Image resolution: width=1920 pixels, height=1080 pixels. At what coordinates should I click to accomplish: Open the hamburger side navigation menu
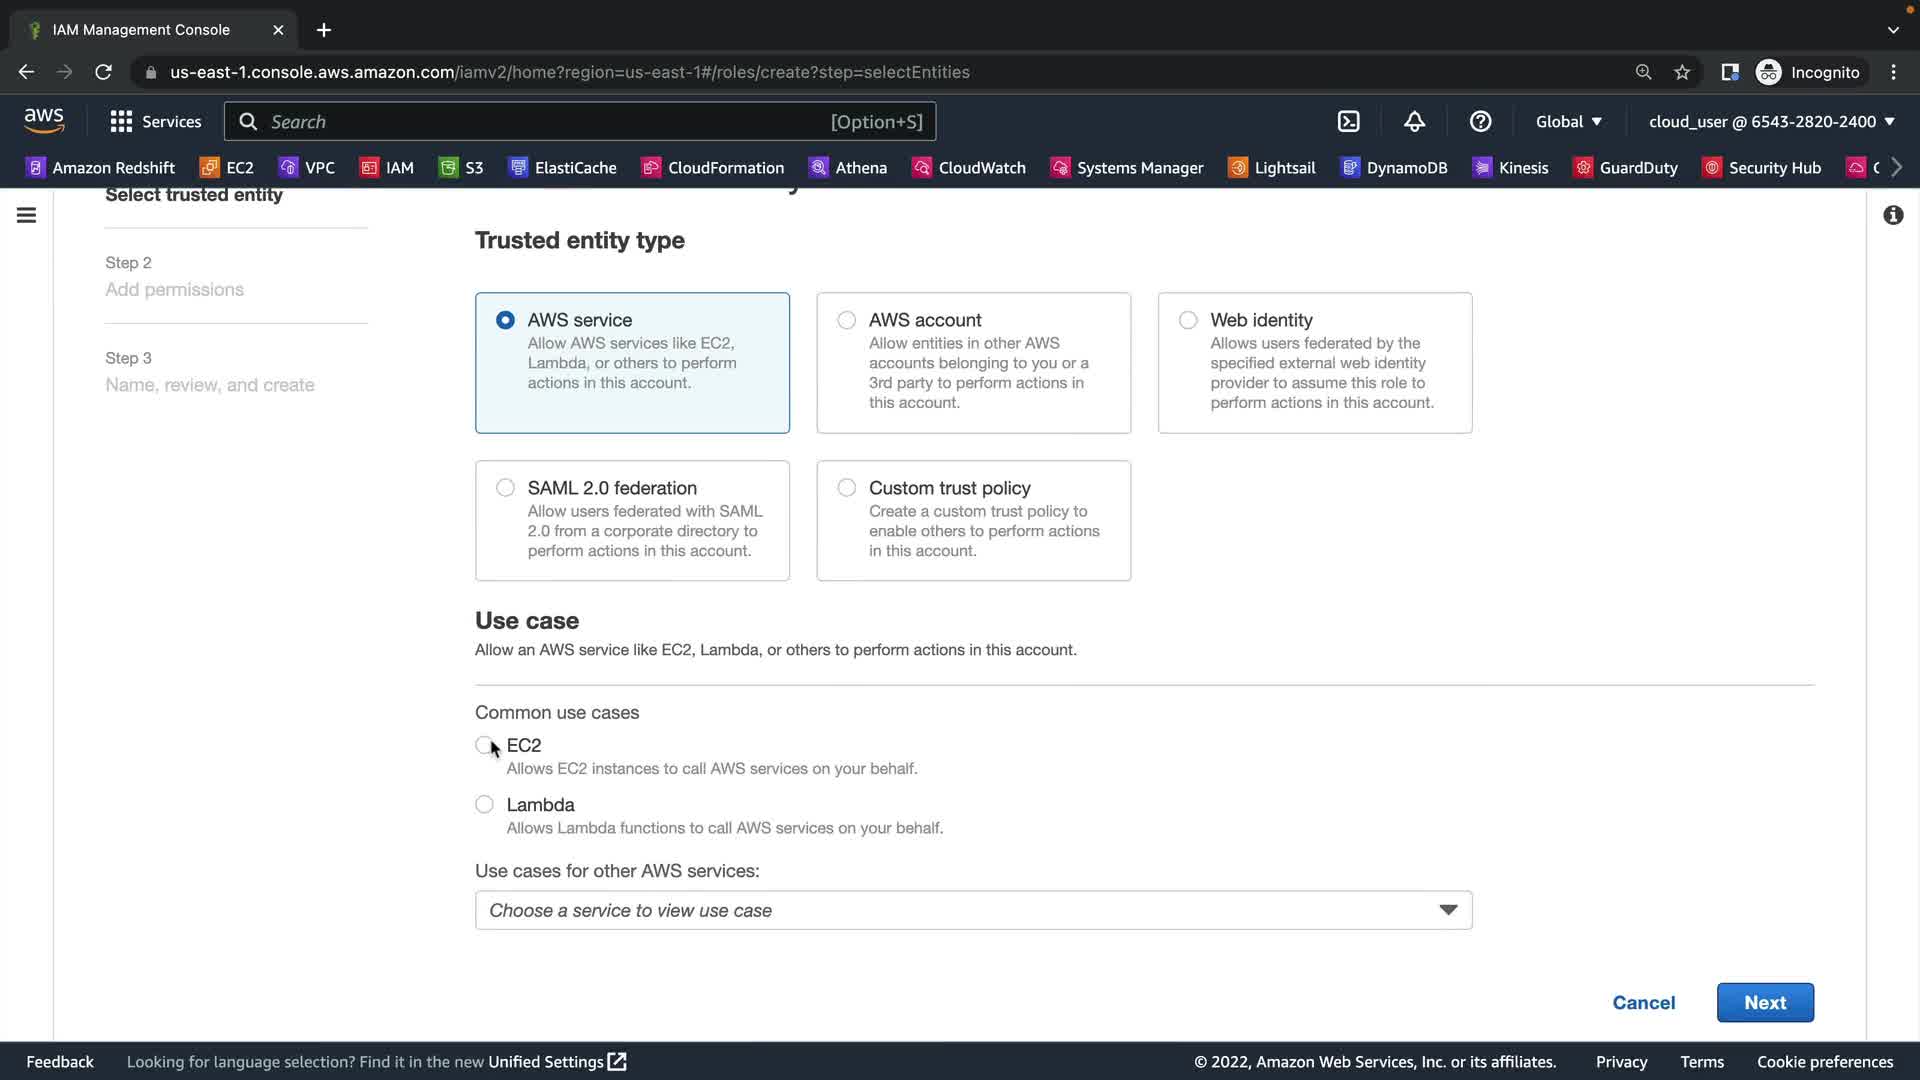27,215
